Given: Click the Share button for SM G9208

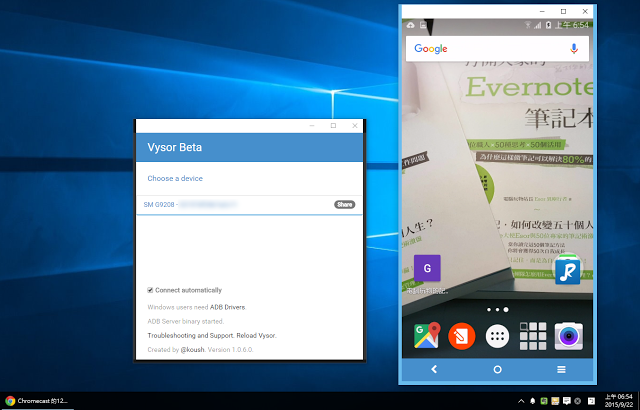Looking at the screenshot, I should click(x=344, y=204).
